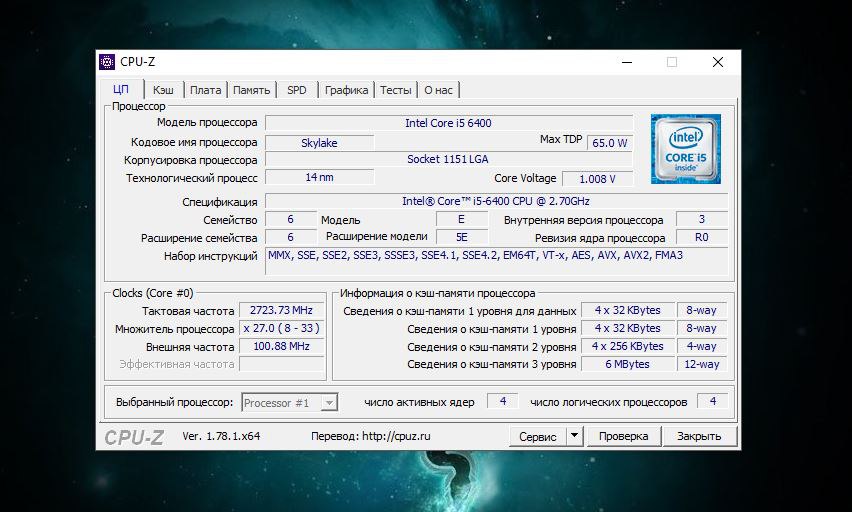Select the clock speed value 2723.73 MHz
852x512 pixels.
pyautogui.click(x=281, y=310)
